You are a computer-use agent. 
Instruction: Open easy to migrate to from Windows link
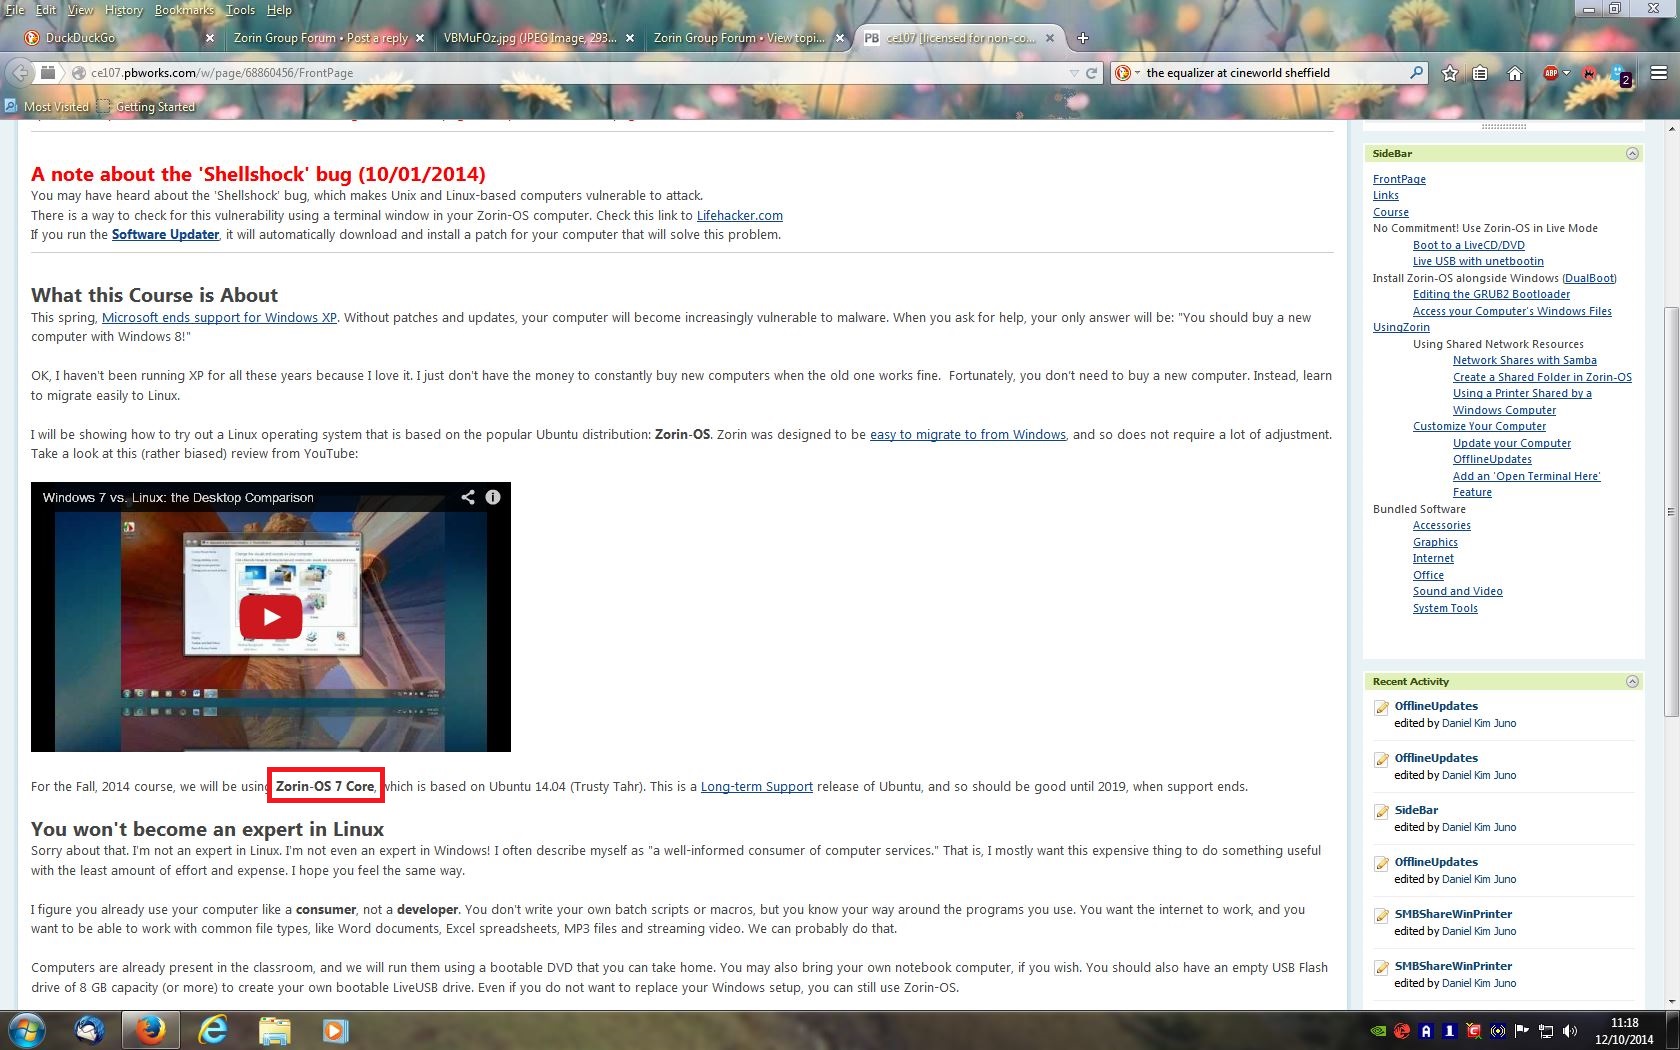coord(968,435)
